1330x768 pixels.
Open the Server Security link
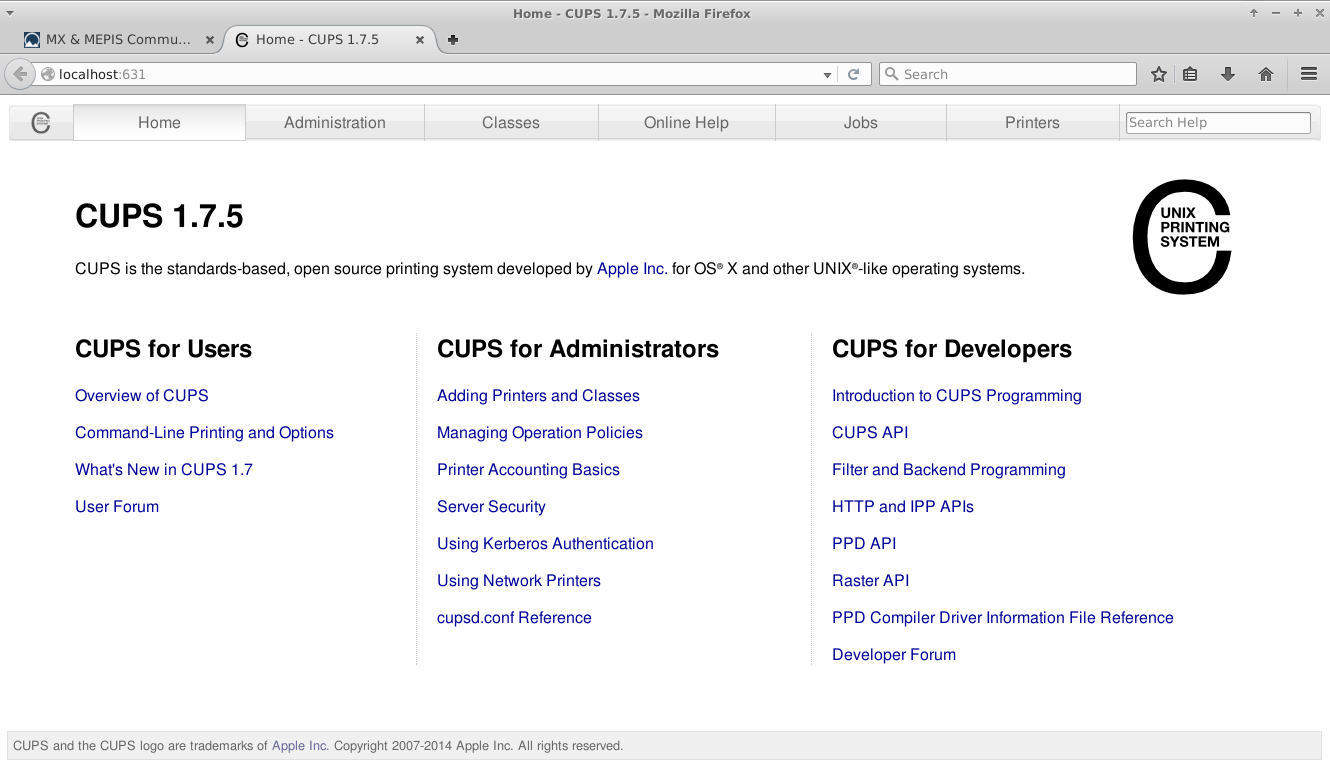[x=491, y=507]
